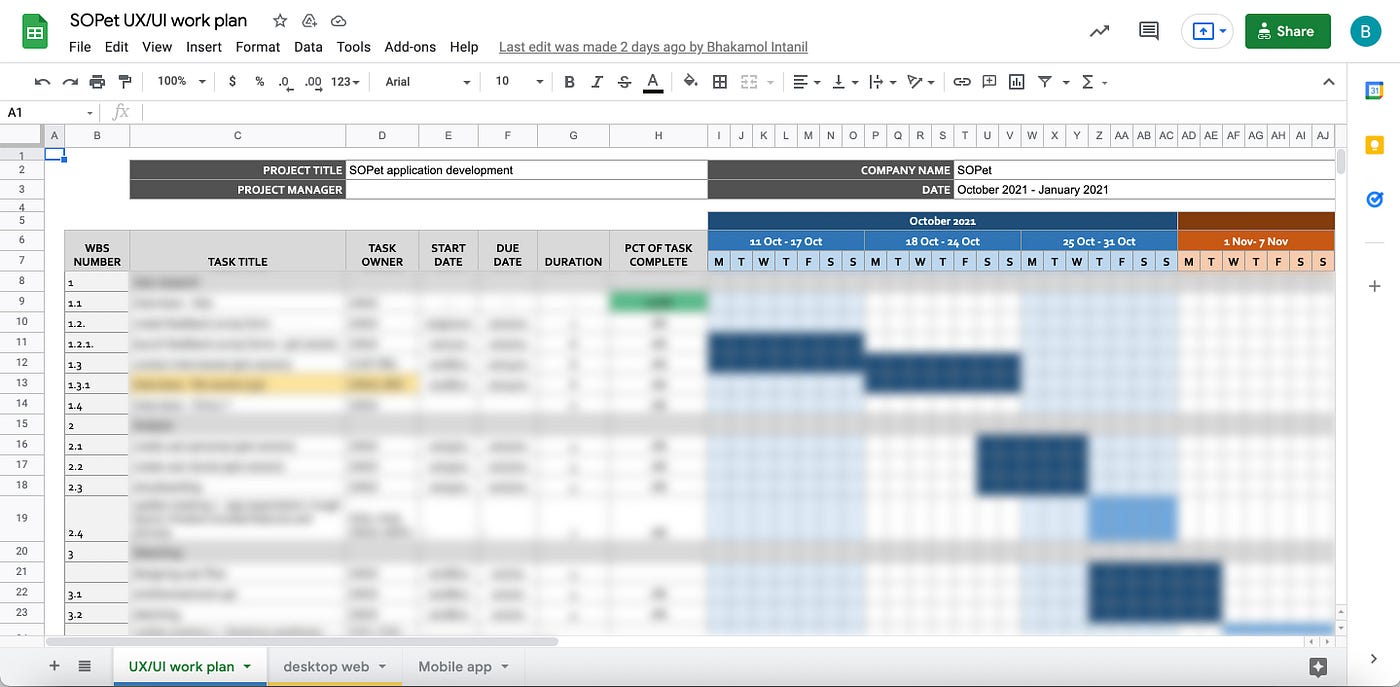Decrease decimal places
Screen dimensions: 1400x687
(x=285, y=82)
